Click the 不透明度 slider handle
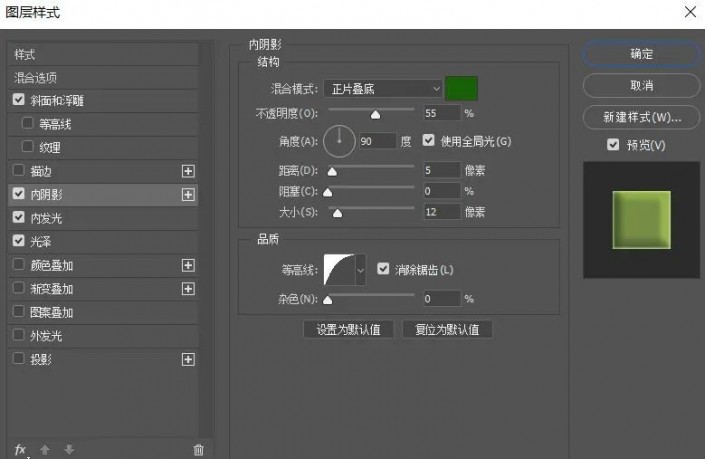705x459 pixels. 375,115
